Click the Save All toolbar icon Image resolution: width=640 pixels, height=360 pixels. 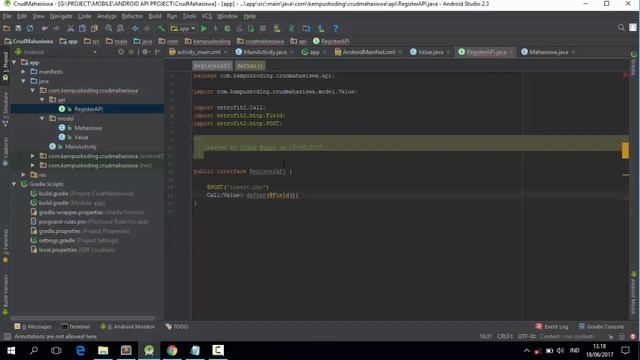[x=18, y=28]
